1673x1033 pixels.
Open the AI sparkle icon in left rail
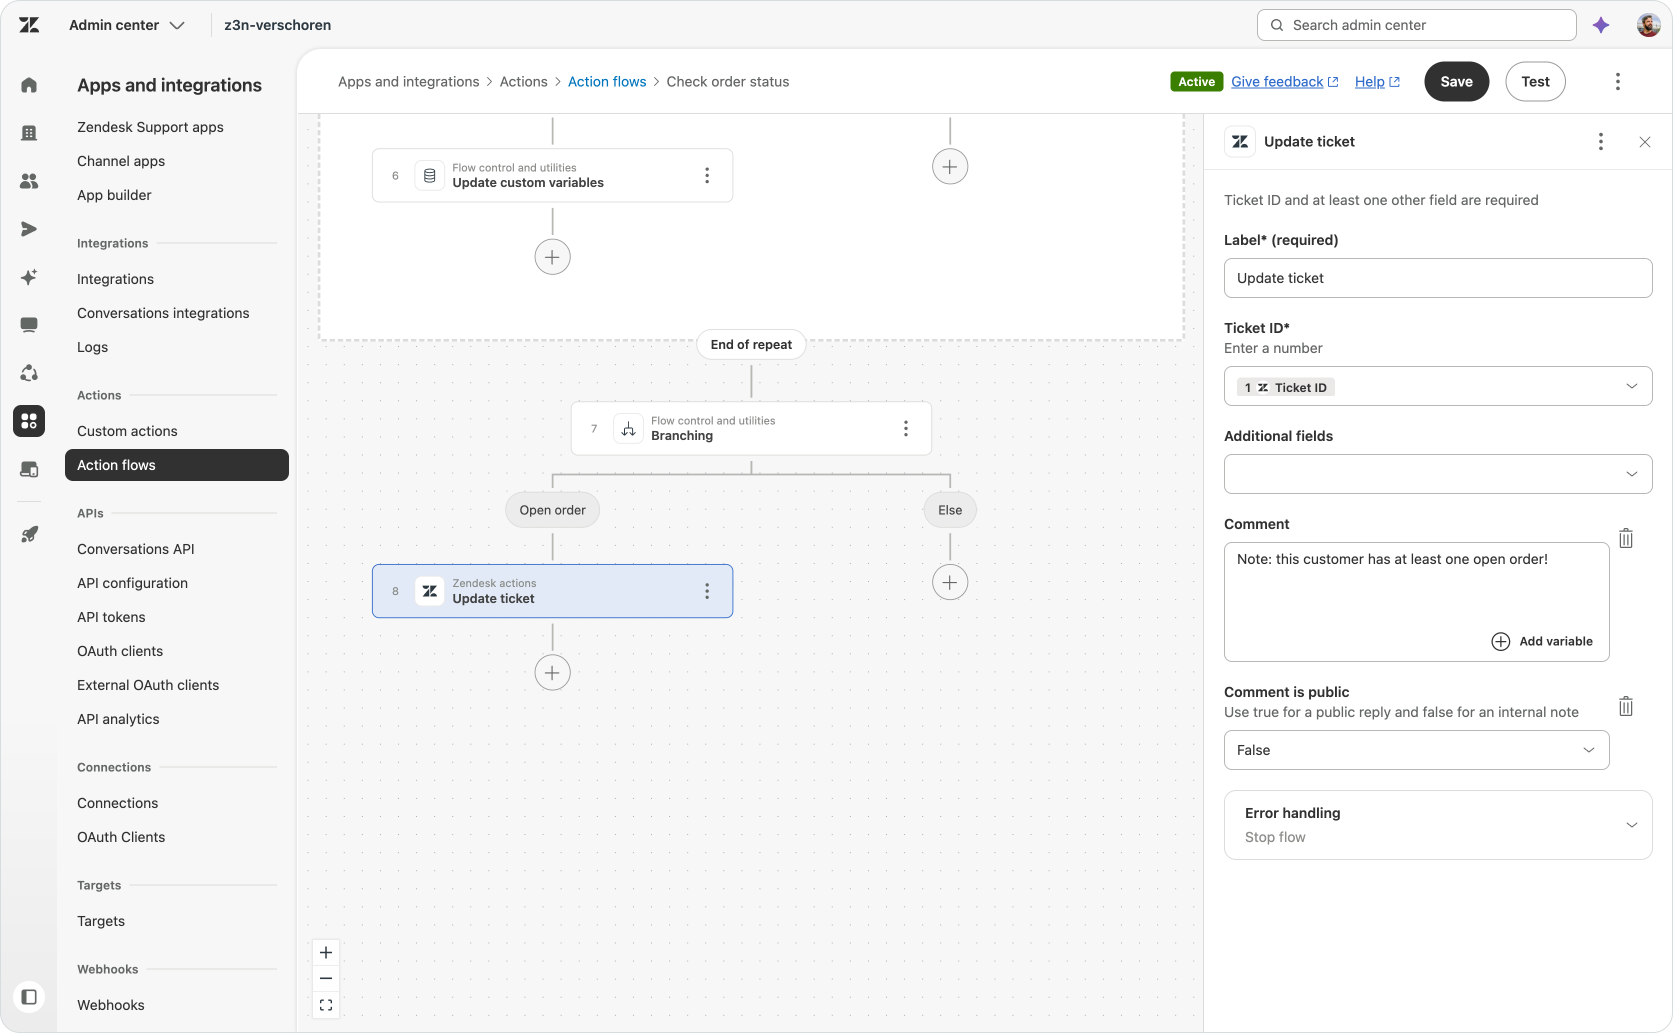[29, 277]
